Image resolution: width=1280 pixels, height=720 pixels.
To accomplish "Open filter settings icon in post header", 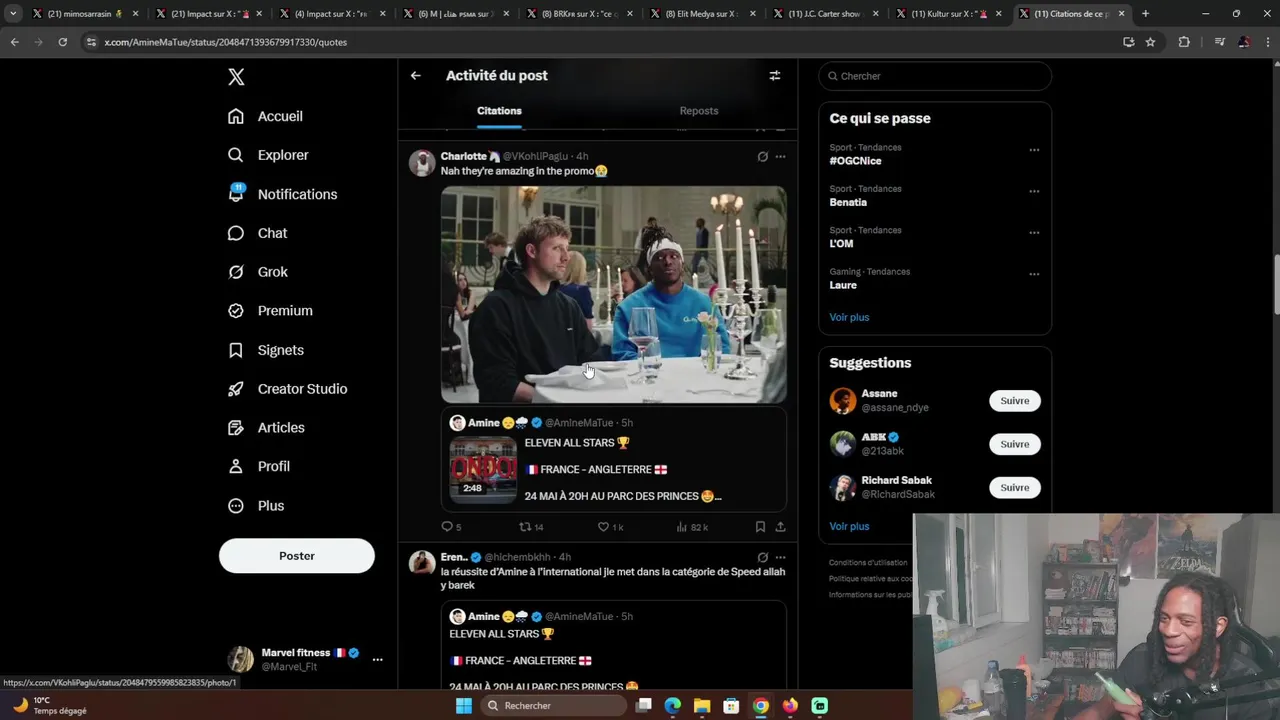I will pos(774,75).
